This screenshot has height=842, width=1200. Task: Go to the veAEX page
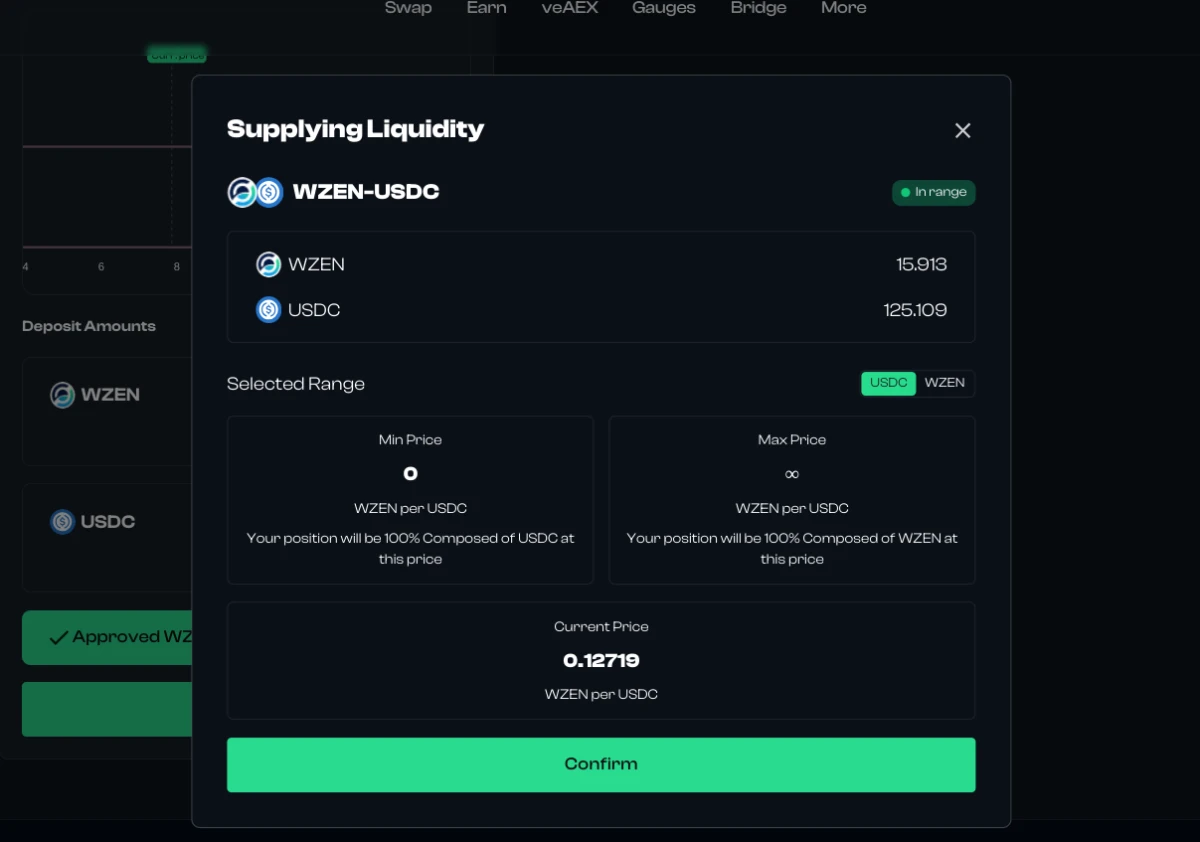[x=569, y=8]
